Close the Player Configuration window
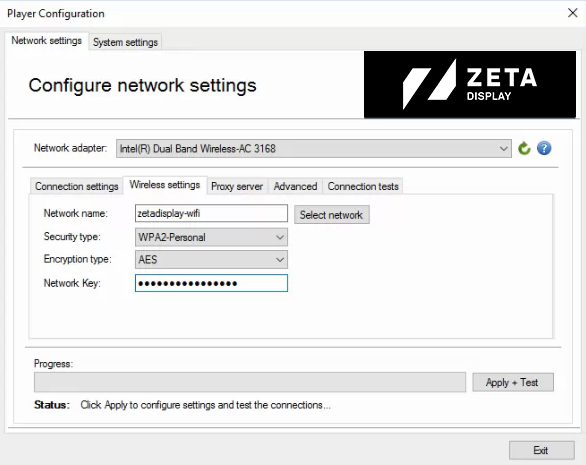 572,13
